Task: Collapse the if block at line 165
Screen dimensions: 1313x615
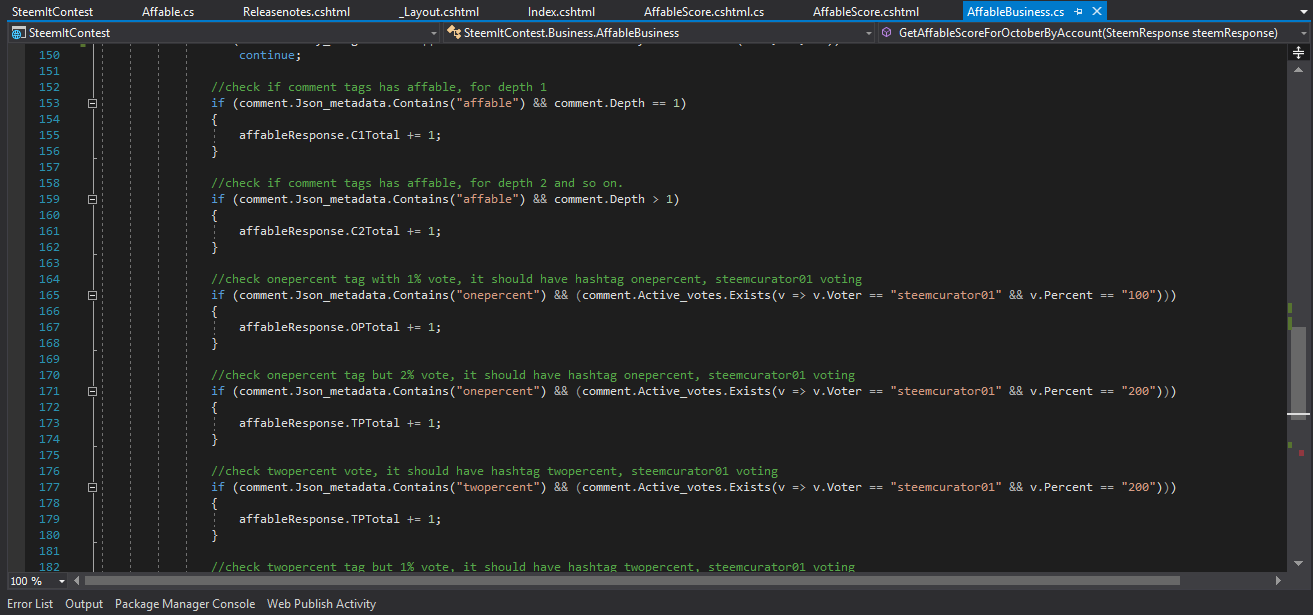Action: tap(92, 295)
